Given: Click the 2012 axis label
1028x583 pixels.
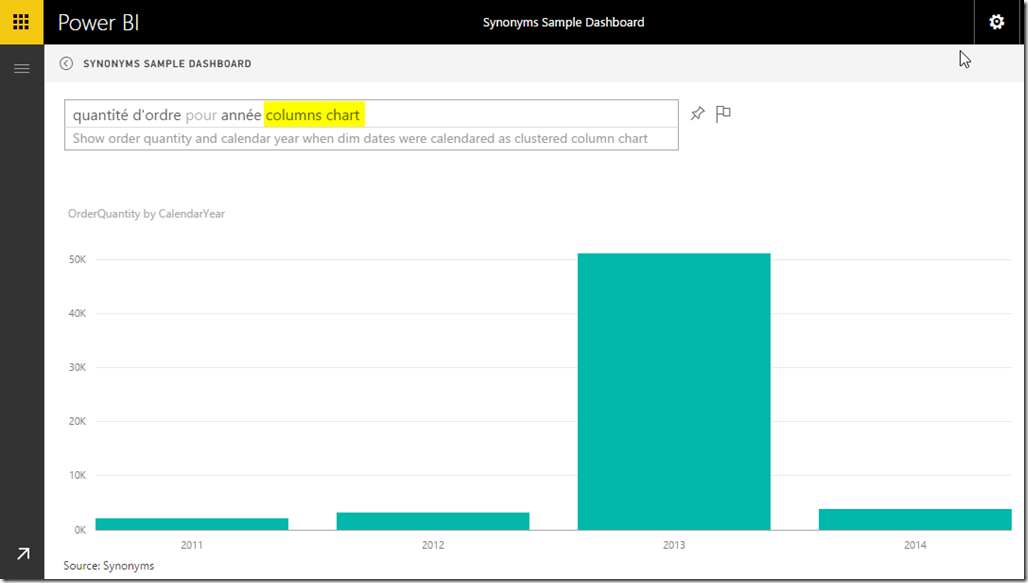Looking at the screenshot, I should [x=433, y=545].
